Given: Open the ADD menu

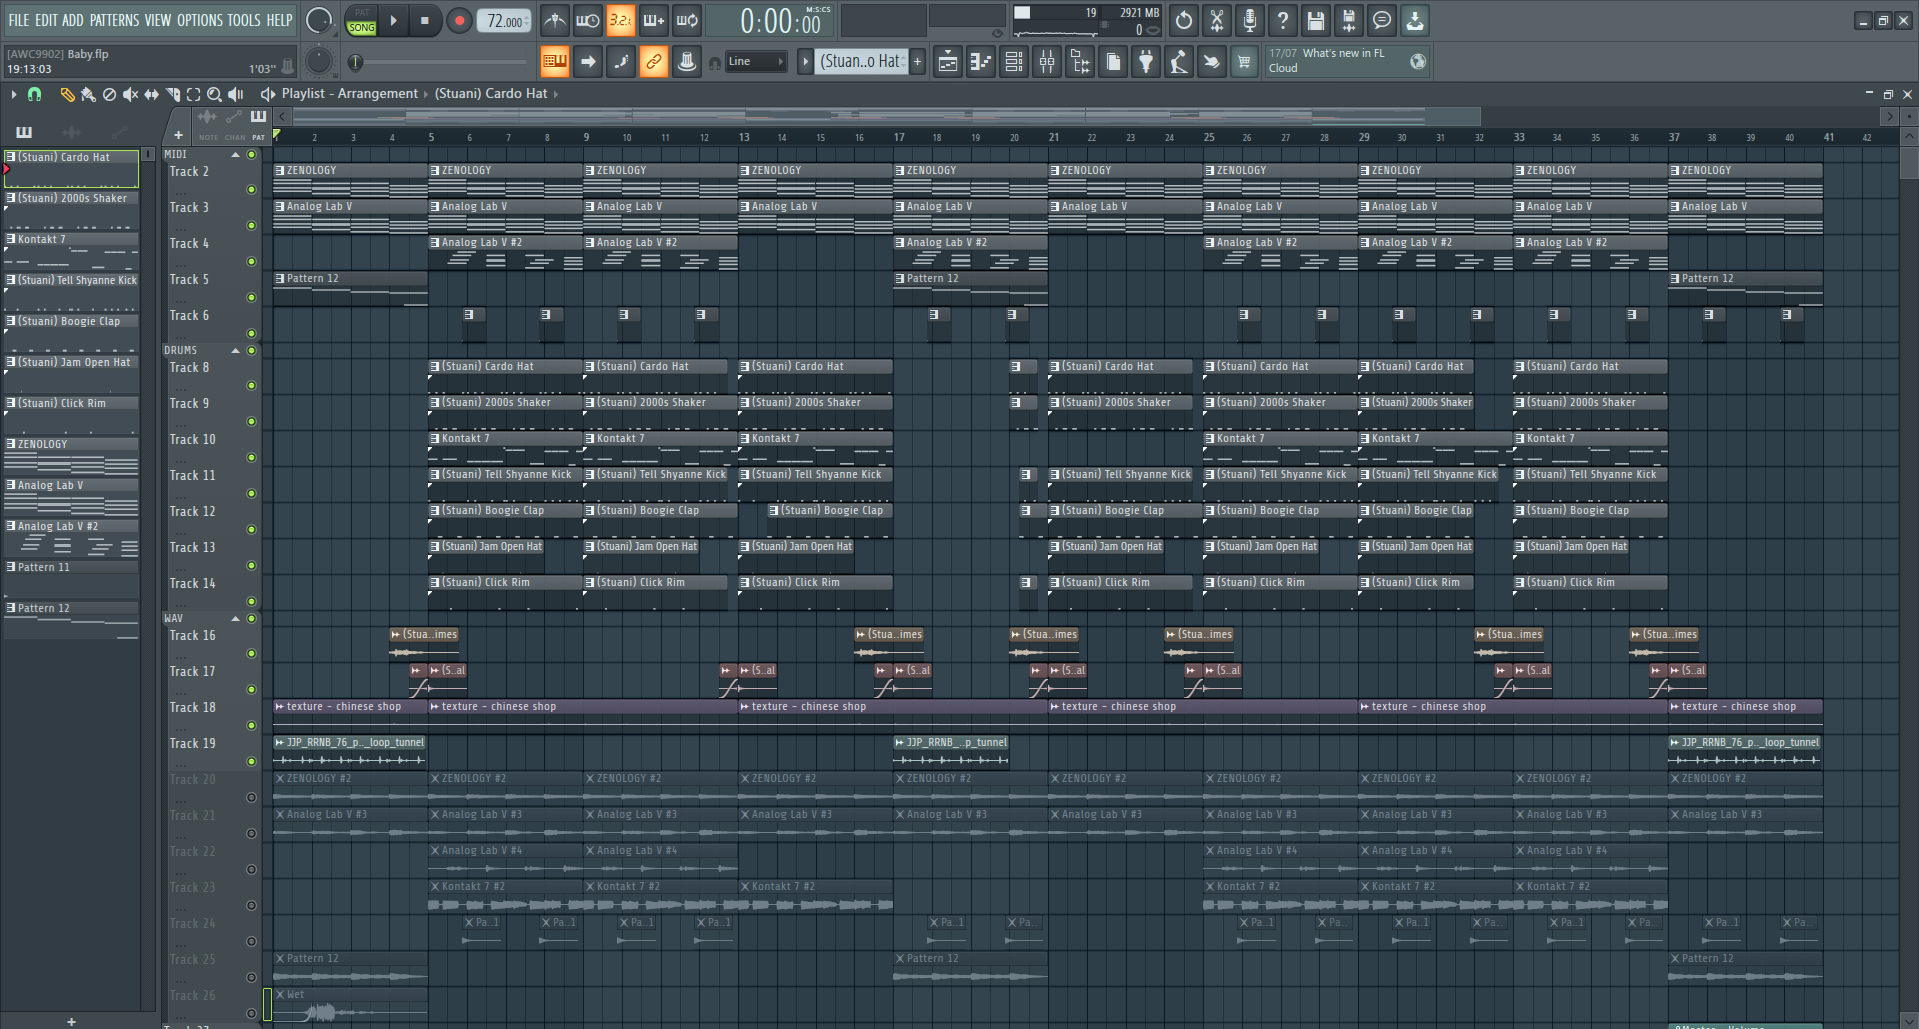Looking at the screenshot, I should [73, 20].
